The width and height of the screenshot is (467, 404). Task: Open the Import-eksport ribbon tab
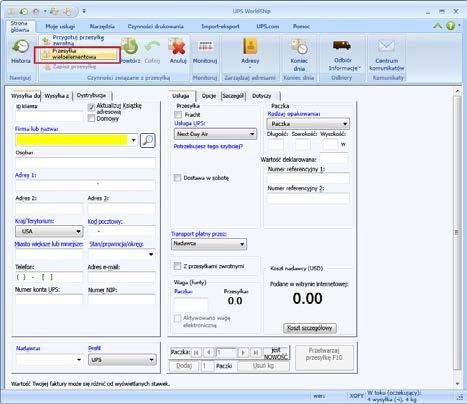tap(220, 26)
